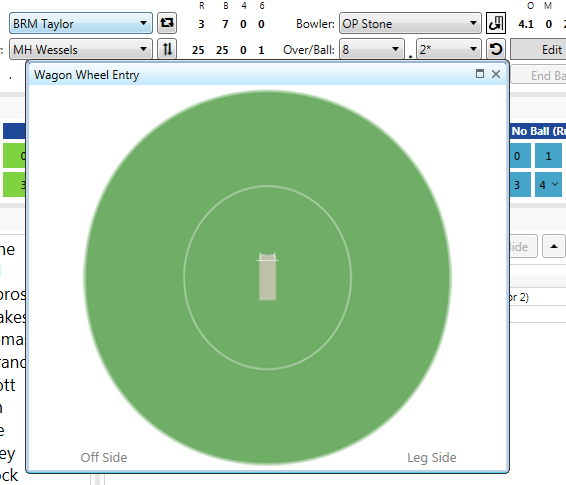Close the Wagon Wheel Entry dialog
This screenshot has width=566, height=485.
496,74
